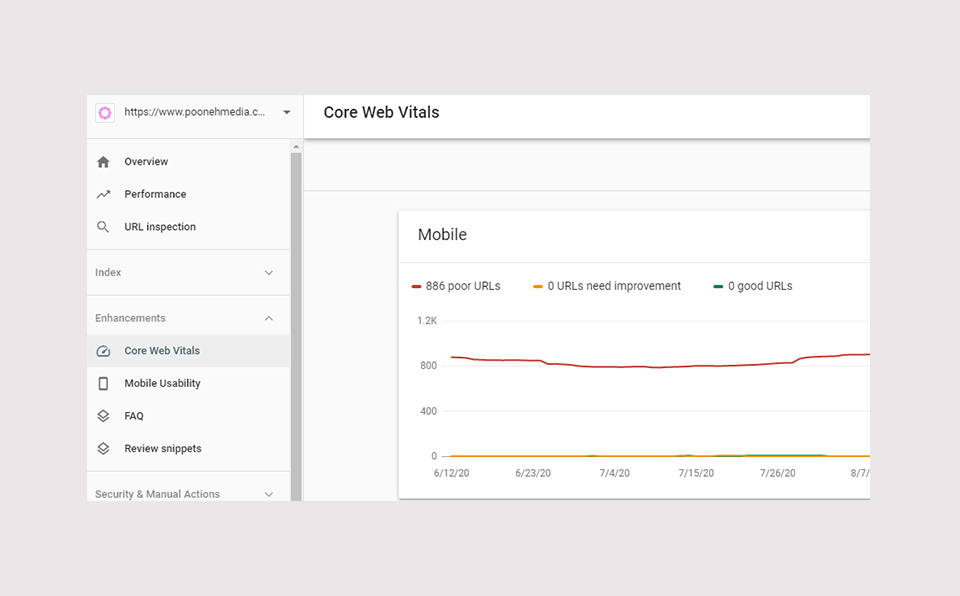Screen dimensions: 960x596
Task: Click the 800 y-axis label
Action: point(429,366)
